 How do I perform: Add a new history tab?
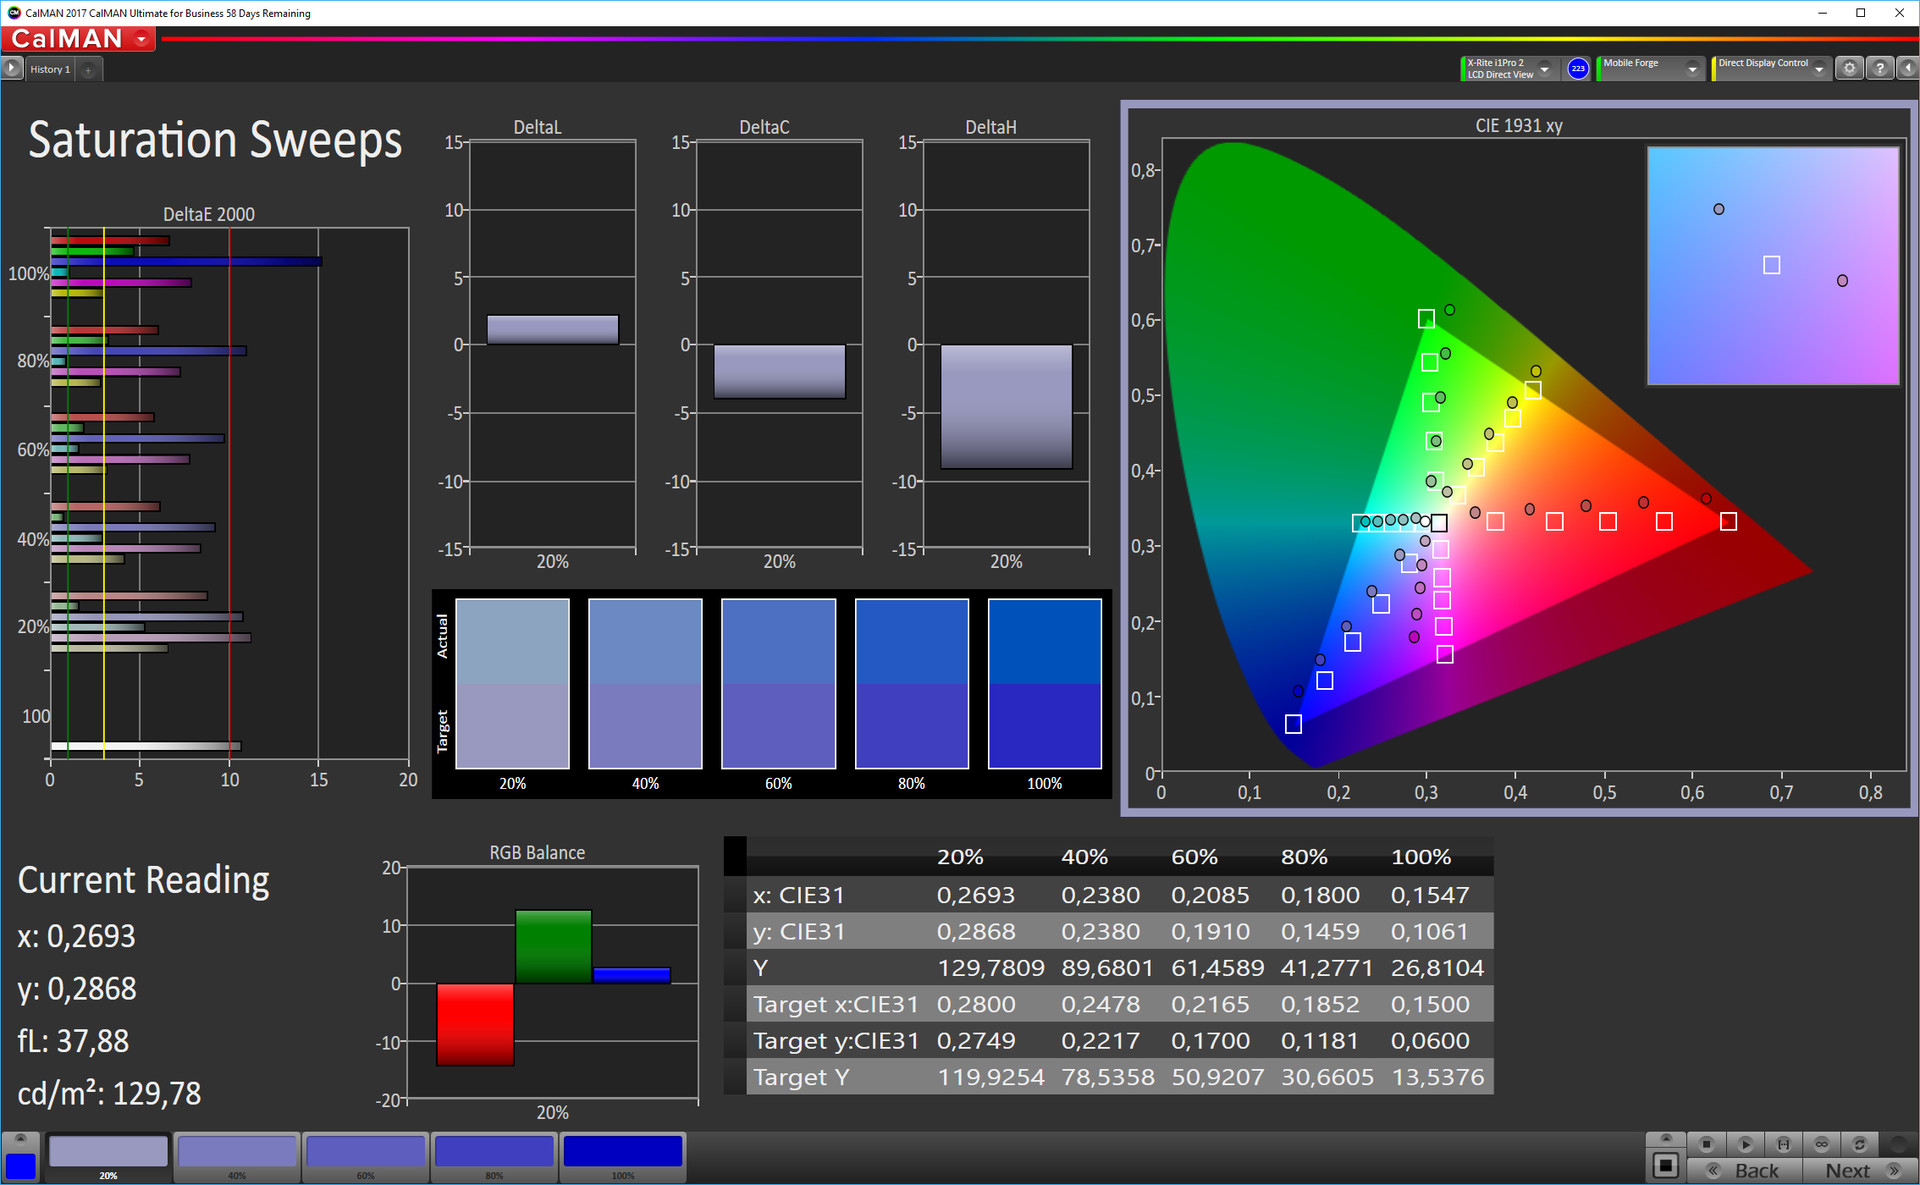pyautogui.click(x=88, y=69)
